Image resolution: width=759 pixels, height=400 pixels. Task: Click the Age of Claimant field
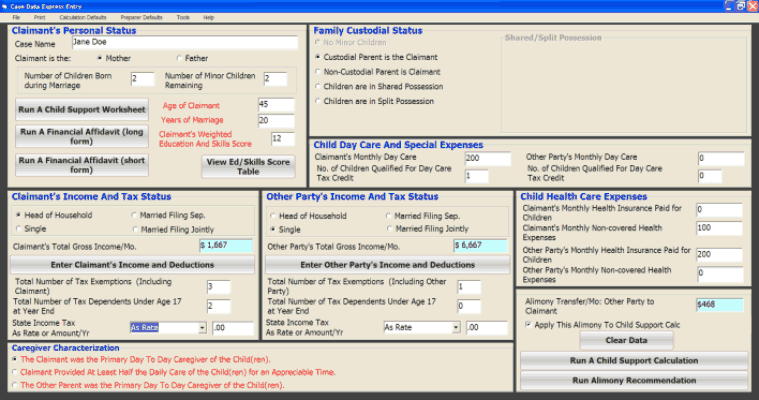pos(276,104)
